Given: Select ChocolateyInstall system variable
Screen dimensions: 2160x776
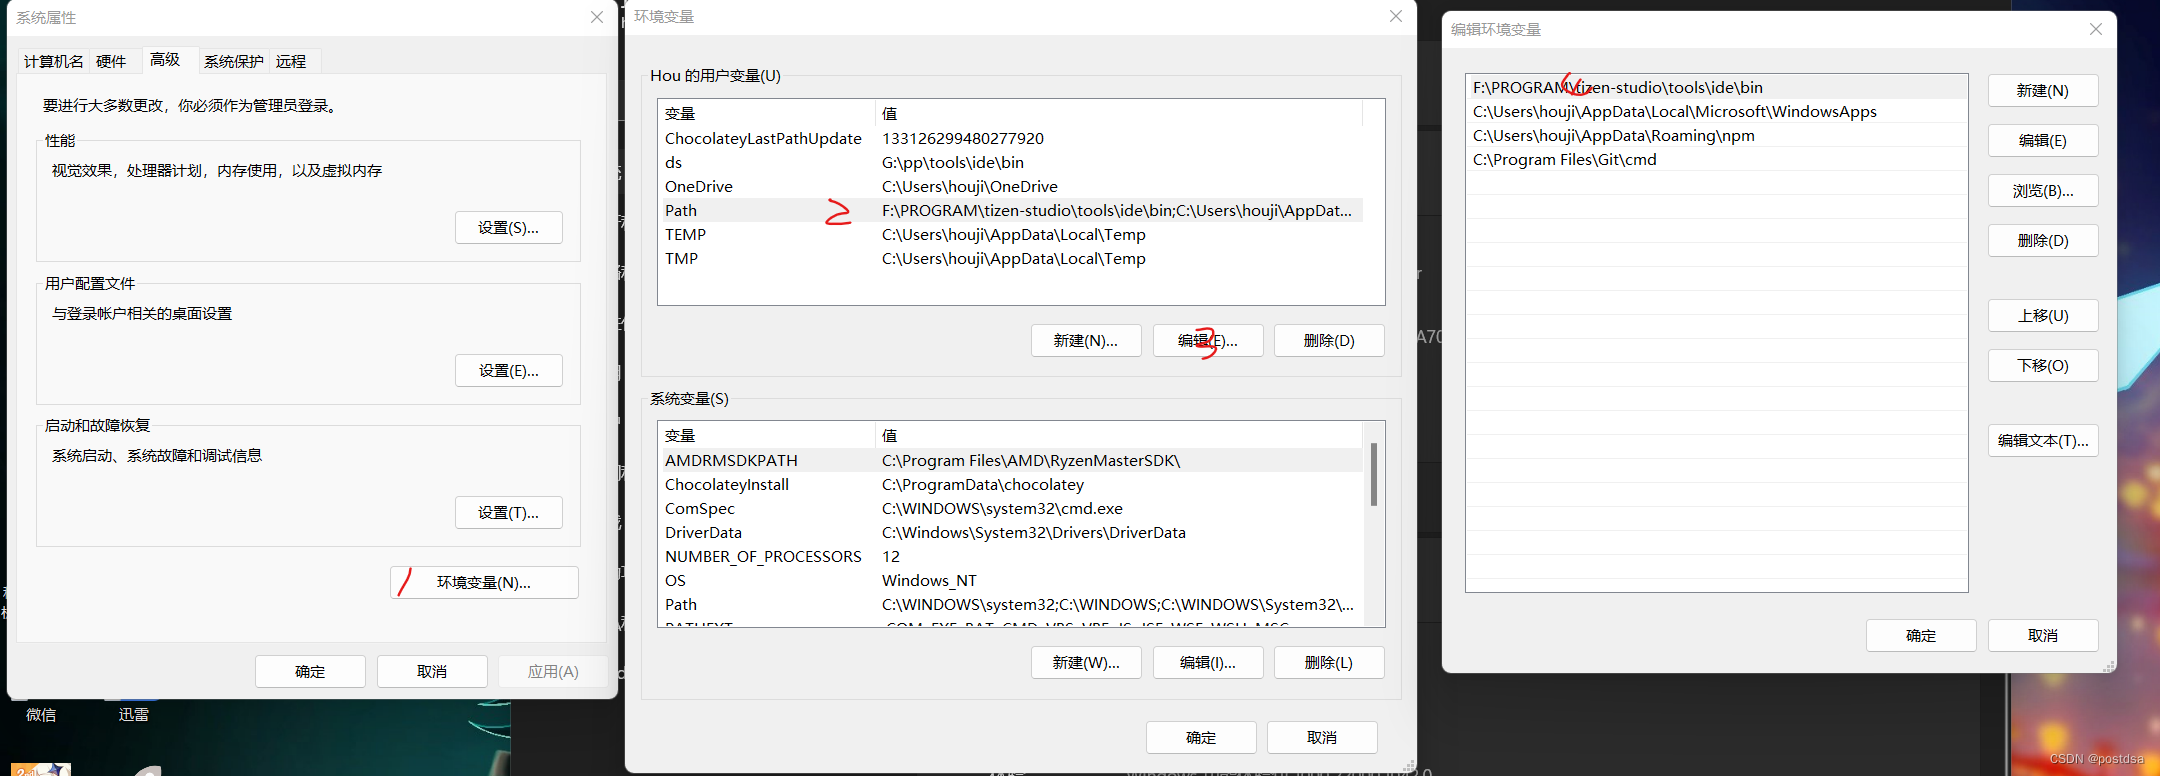Looking at the screenshot, I should coord(1010,484).
